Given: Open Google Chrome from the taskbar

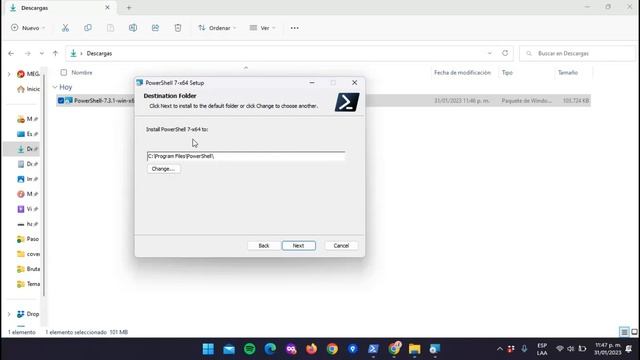Looking at the screenshot, I should [x=332, y=349].
